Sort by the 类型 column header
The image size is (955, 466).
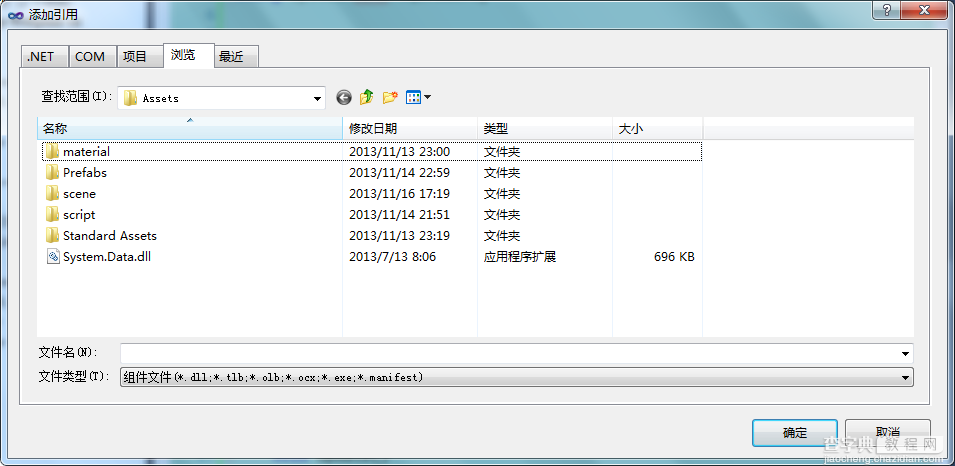coord(545,129)
